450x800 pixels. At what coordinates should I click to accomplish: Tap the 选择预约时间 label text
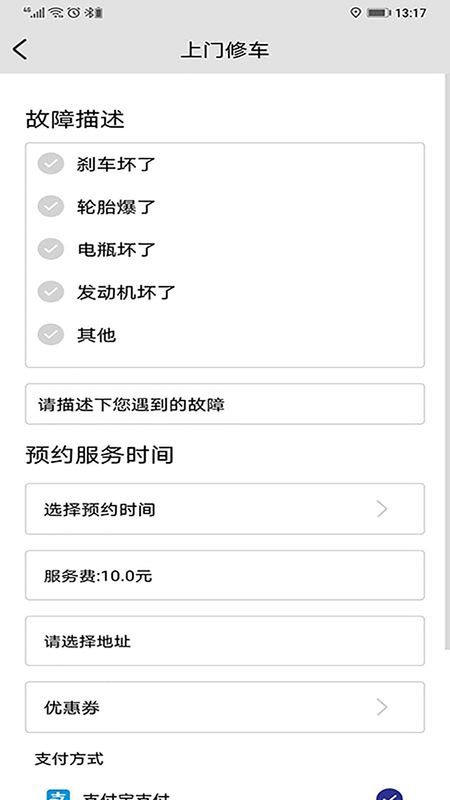(x=99, y=509)
